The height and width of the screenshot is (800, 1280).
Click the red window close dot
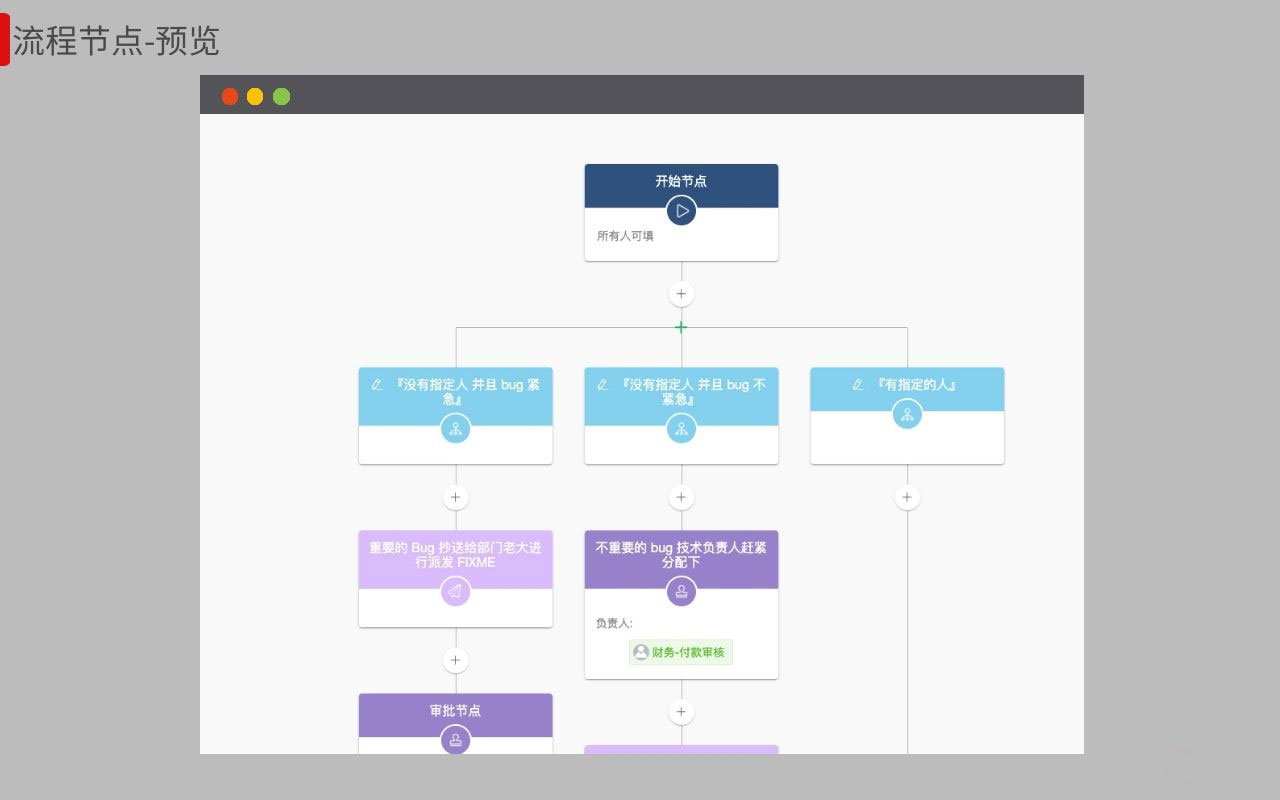click(x=230, y=96)
